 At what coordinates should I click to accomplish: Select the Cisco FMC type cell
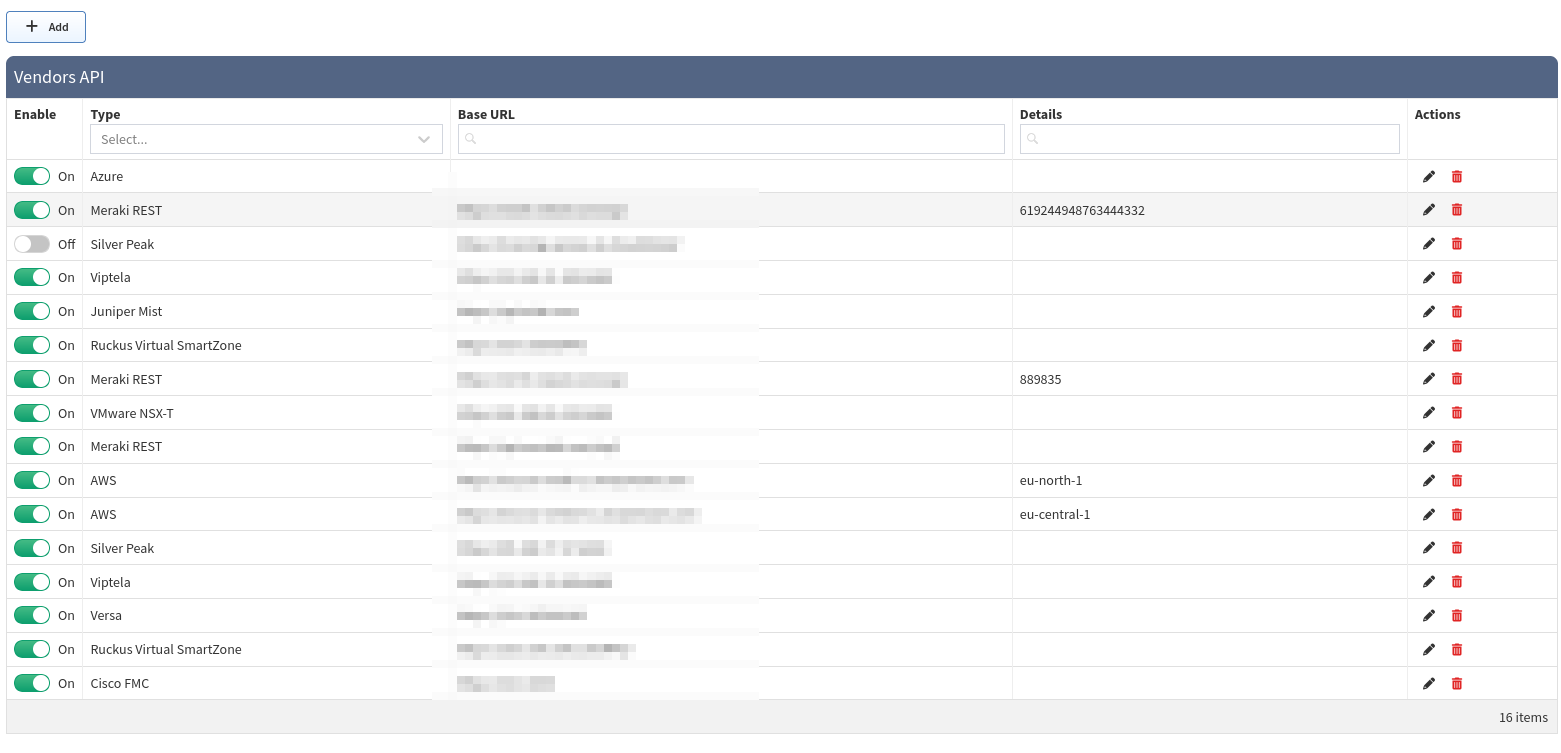tap(119, 683)
